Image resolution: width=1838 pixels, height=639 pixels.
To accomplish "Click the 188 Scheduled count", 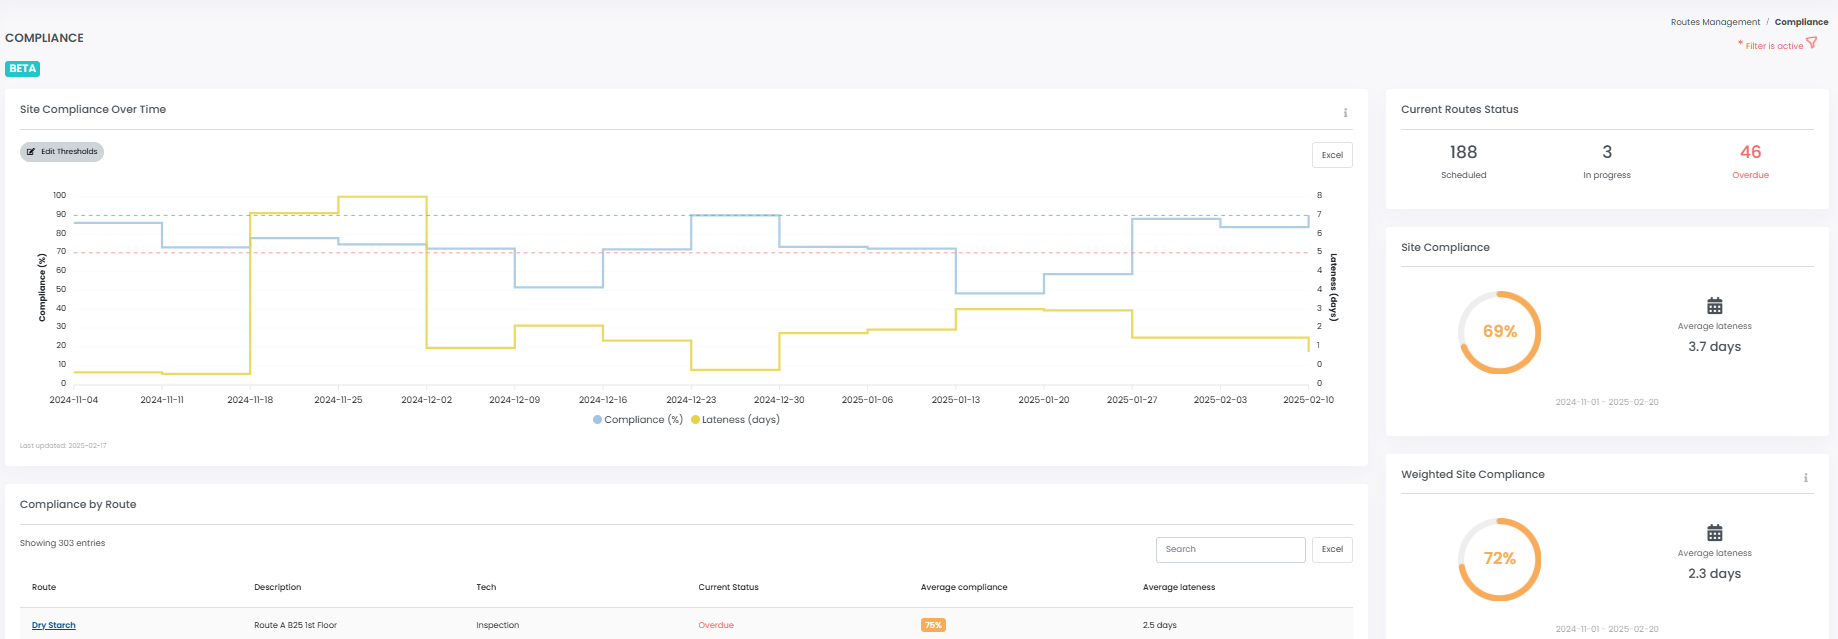I will pyautogui.click(x=1463, y=152).
